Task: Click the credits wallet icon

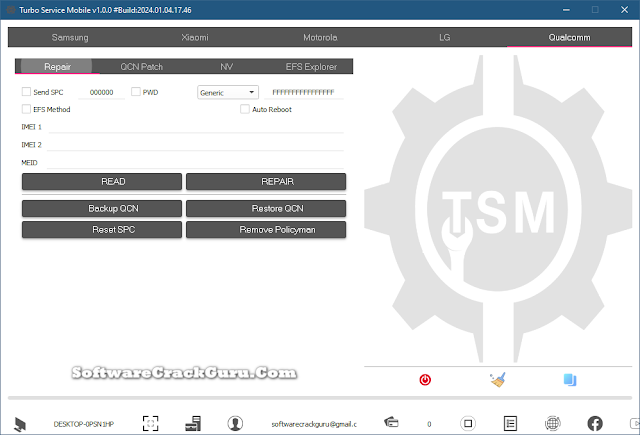Action: [391, 422]
